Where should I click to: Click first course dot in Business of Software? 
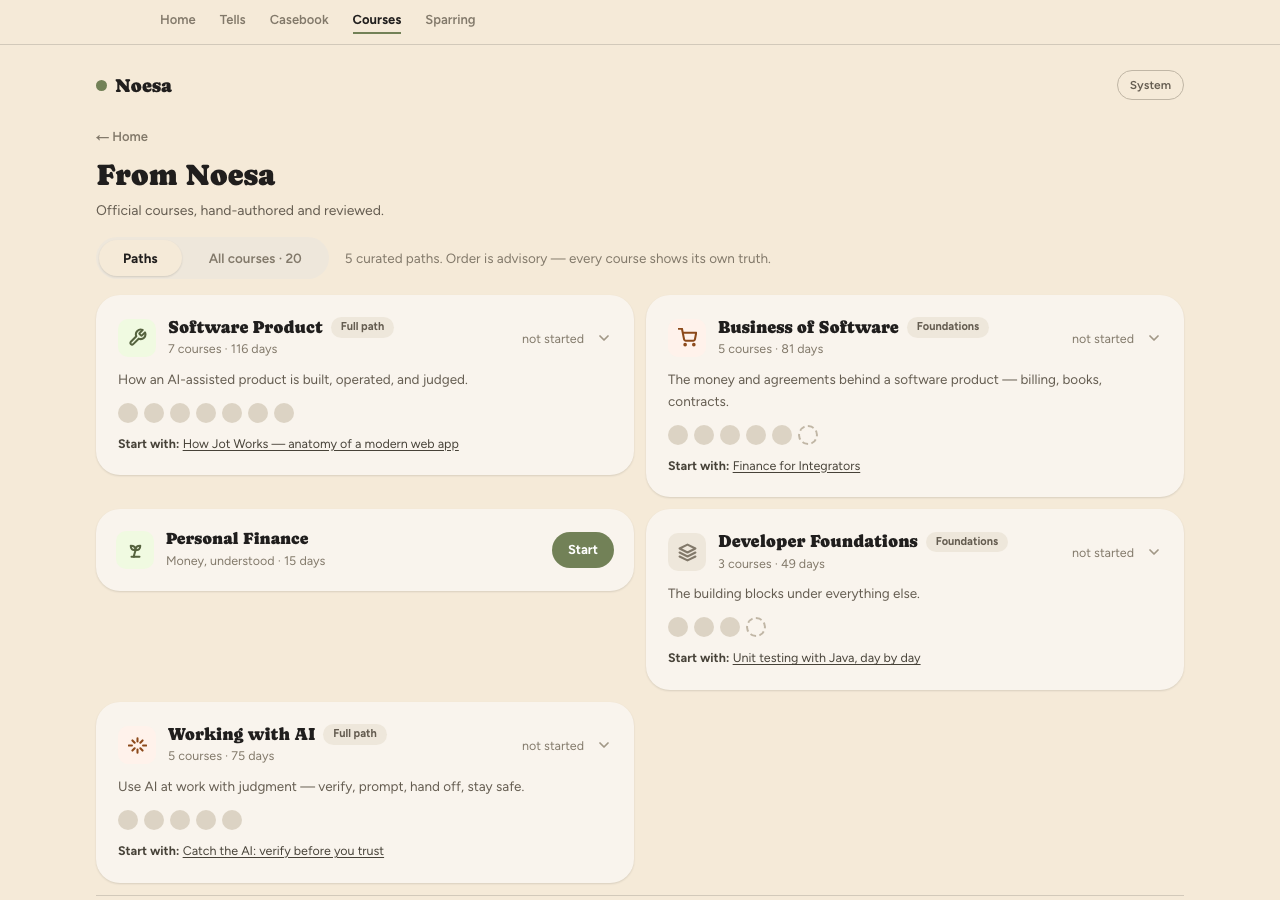(x=678, y=435)
